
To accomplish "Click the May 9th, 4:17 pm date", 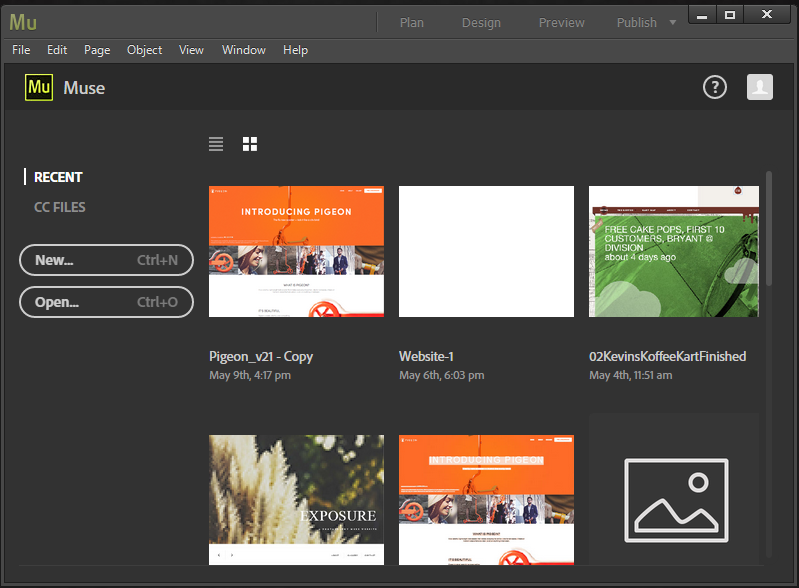I will [x=250, y=376].
